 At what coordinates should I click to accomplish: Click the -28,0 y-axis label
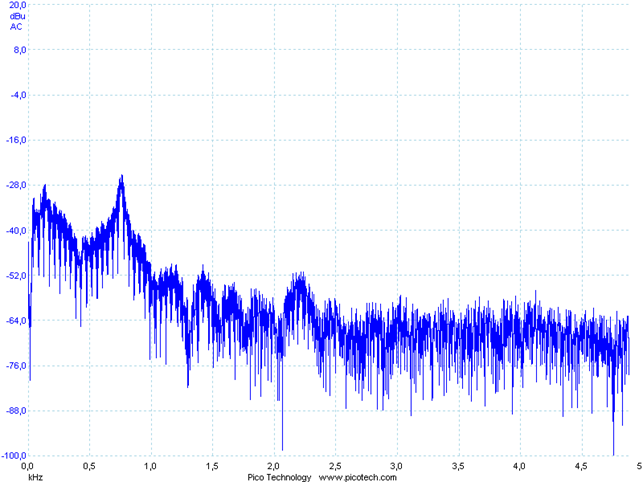coord(16,185)
